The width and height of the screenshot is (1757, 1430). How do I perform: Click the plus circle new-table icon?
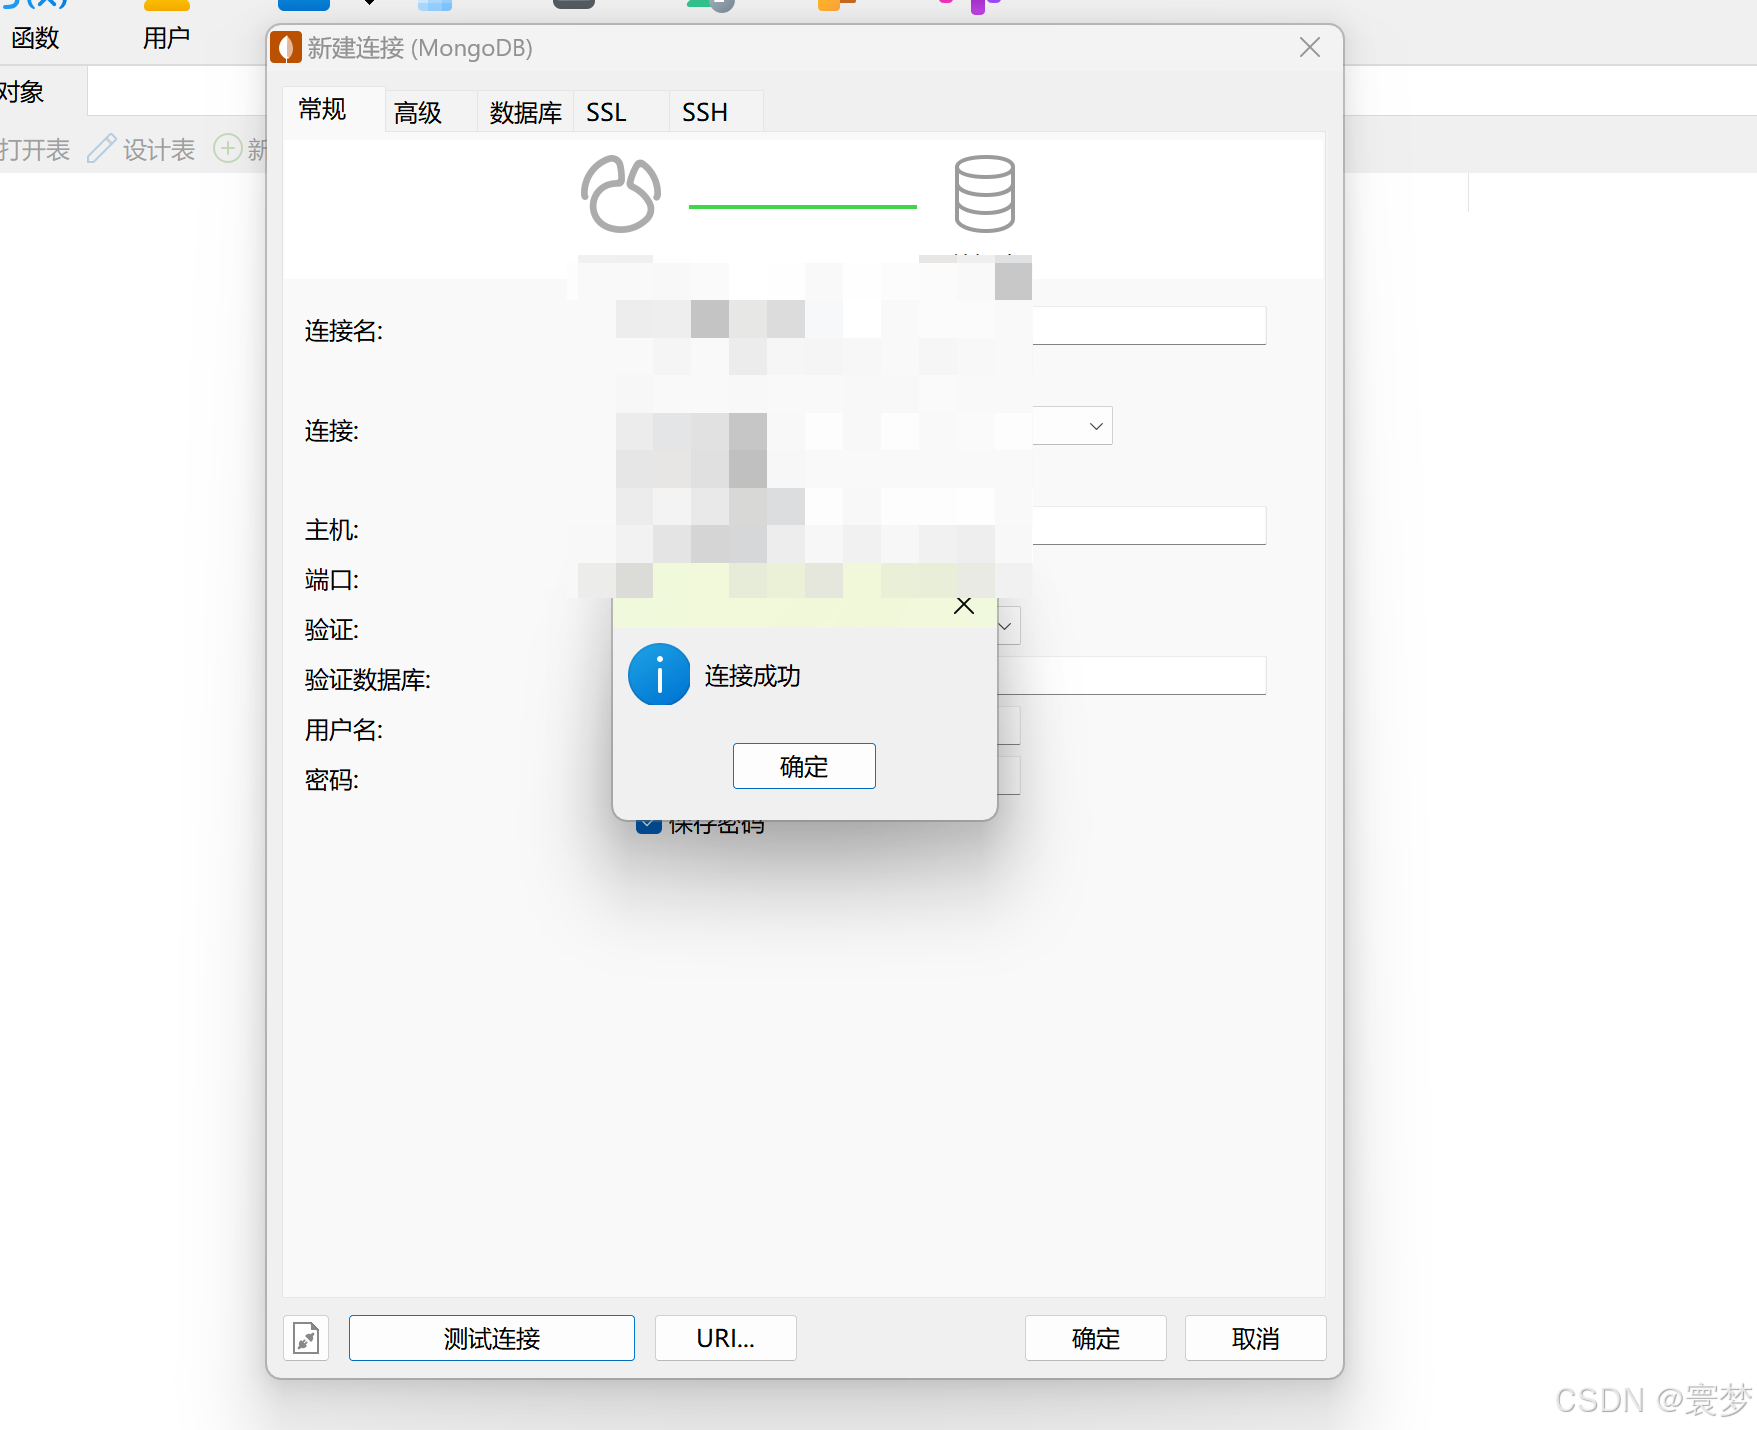pos(228,149)
